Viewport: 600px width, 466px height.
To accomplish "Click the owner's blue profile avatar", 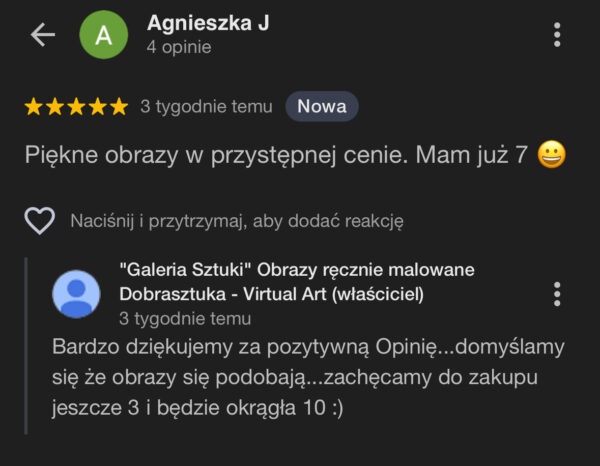I will [x=76, y=294].
